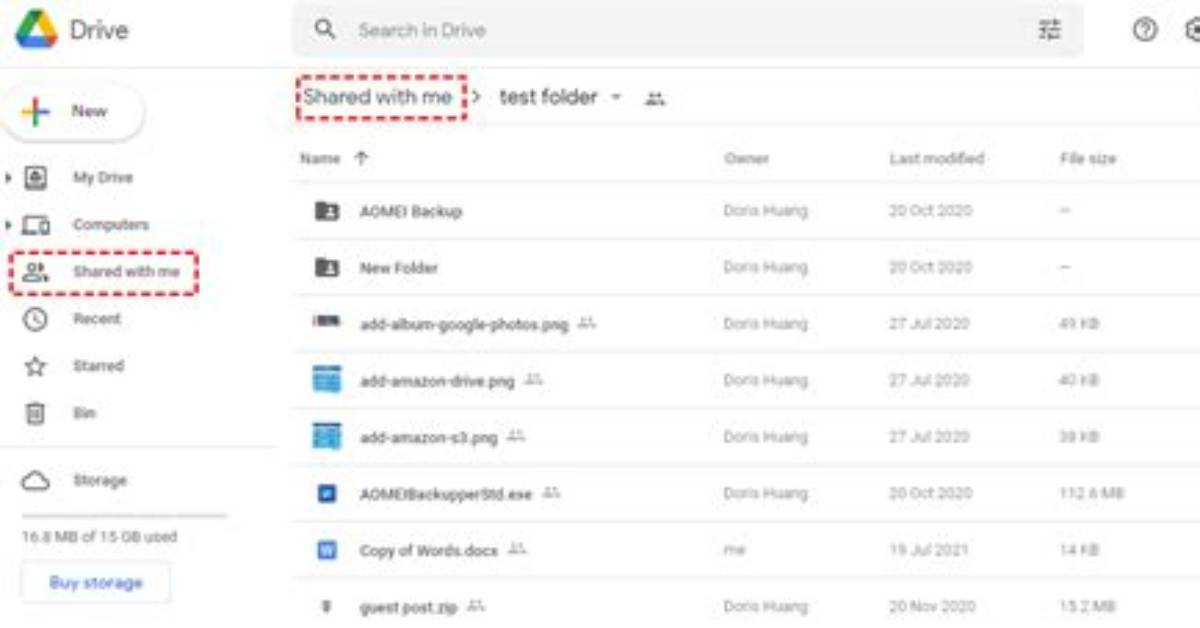
Task: Click the guest post.zip file icon
Action: pyautogui.click(x=326, y=606)
